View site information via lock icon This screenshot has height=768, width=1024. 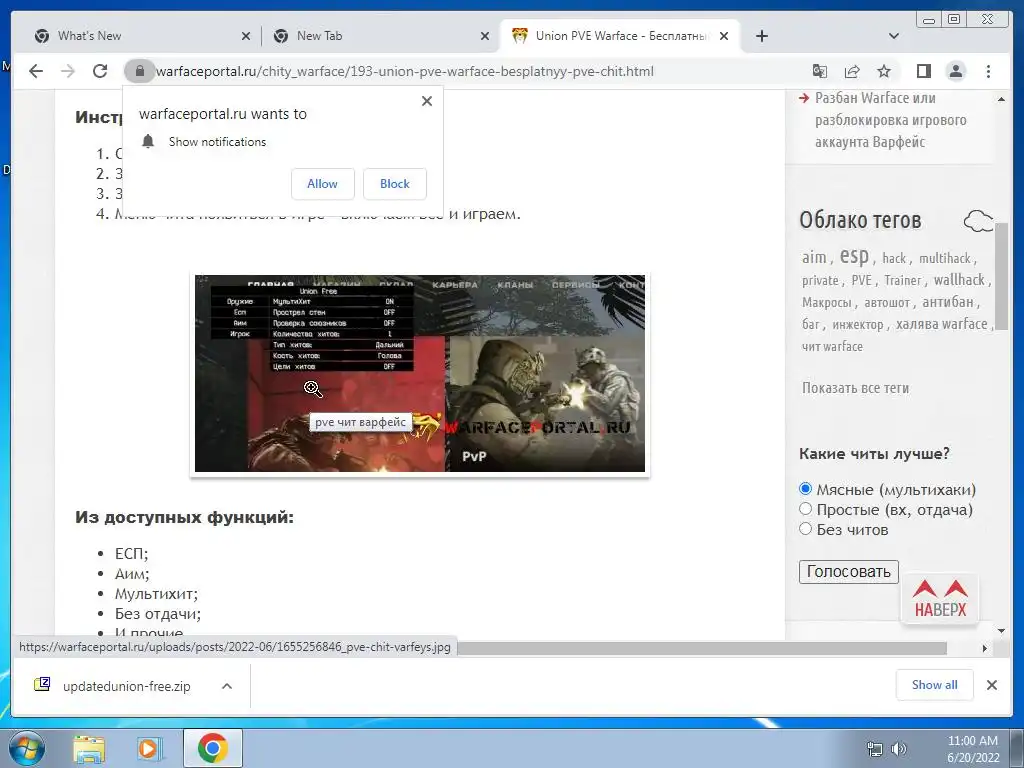coord(139,71)
